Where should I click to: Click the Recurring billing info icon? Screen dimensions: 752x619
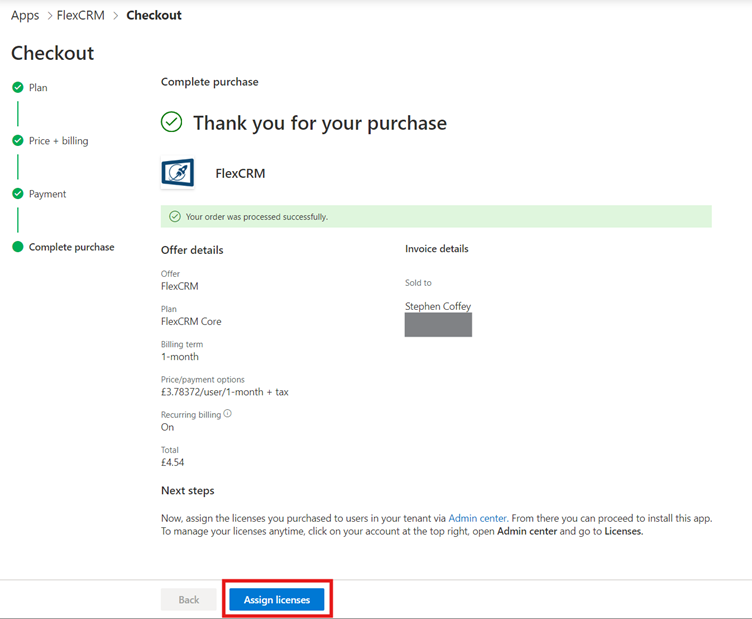pyautogui.click(x=228, y=413)
